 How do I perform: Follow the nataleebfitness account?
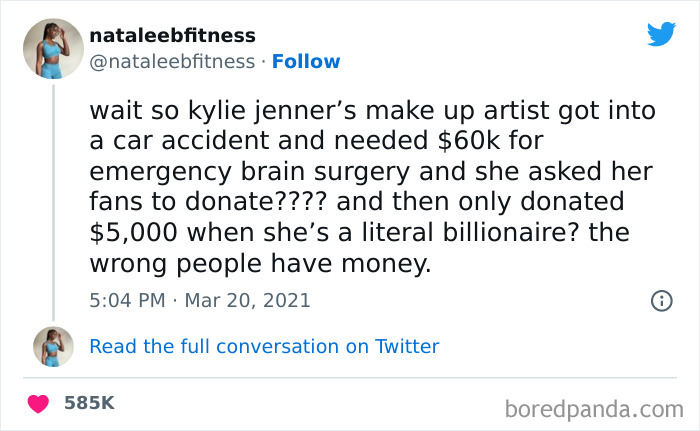301,62
